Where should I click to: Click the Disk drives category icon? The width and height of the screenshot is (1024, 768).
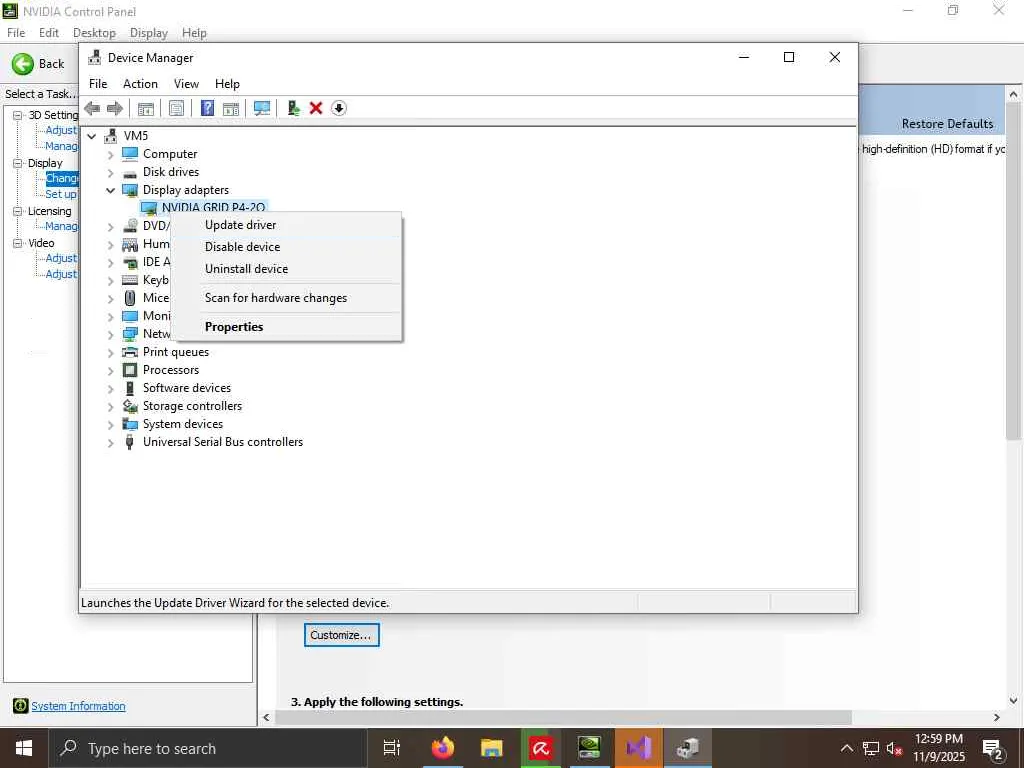pos(130,172)
